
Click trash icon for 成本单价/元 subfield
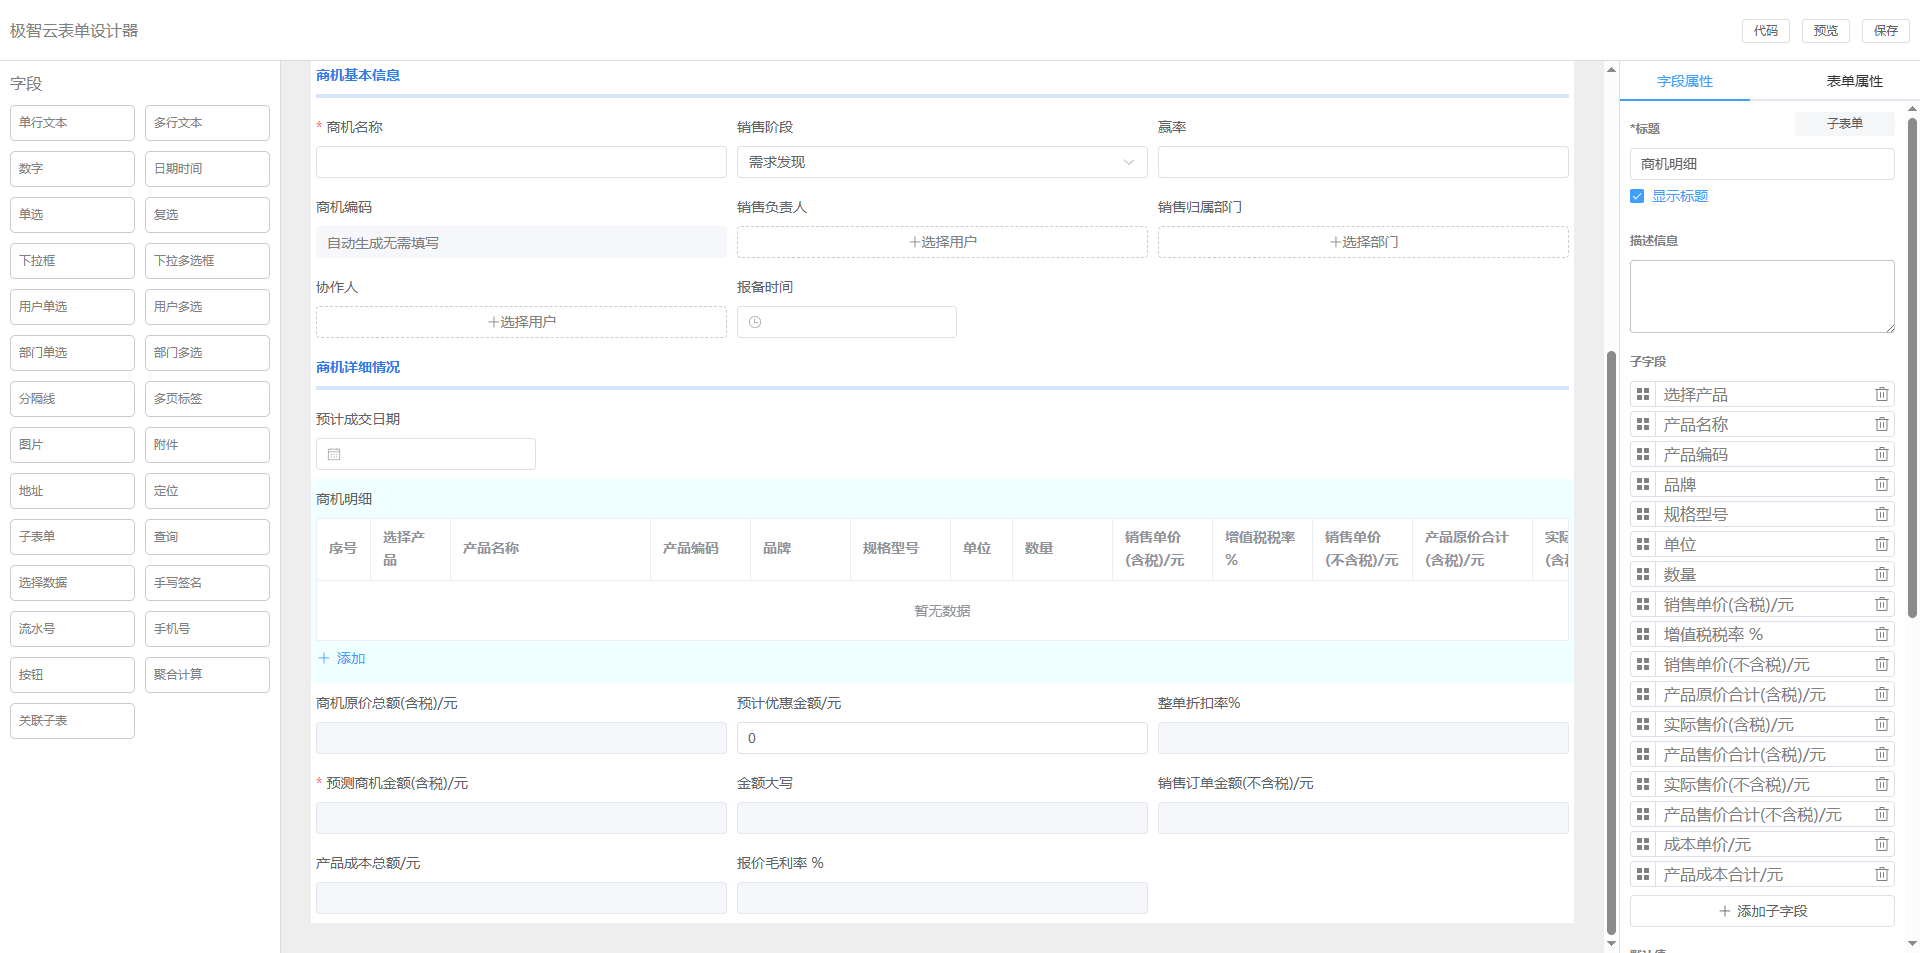1881,844
